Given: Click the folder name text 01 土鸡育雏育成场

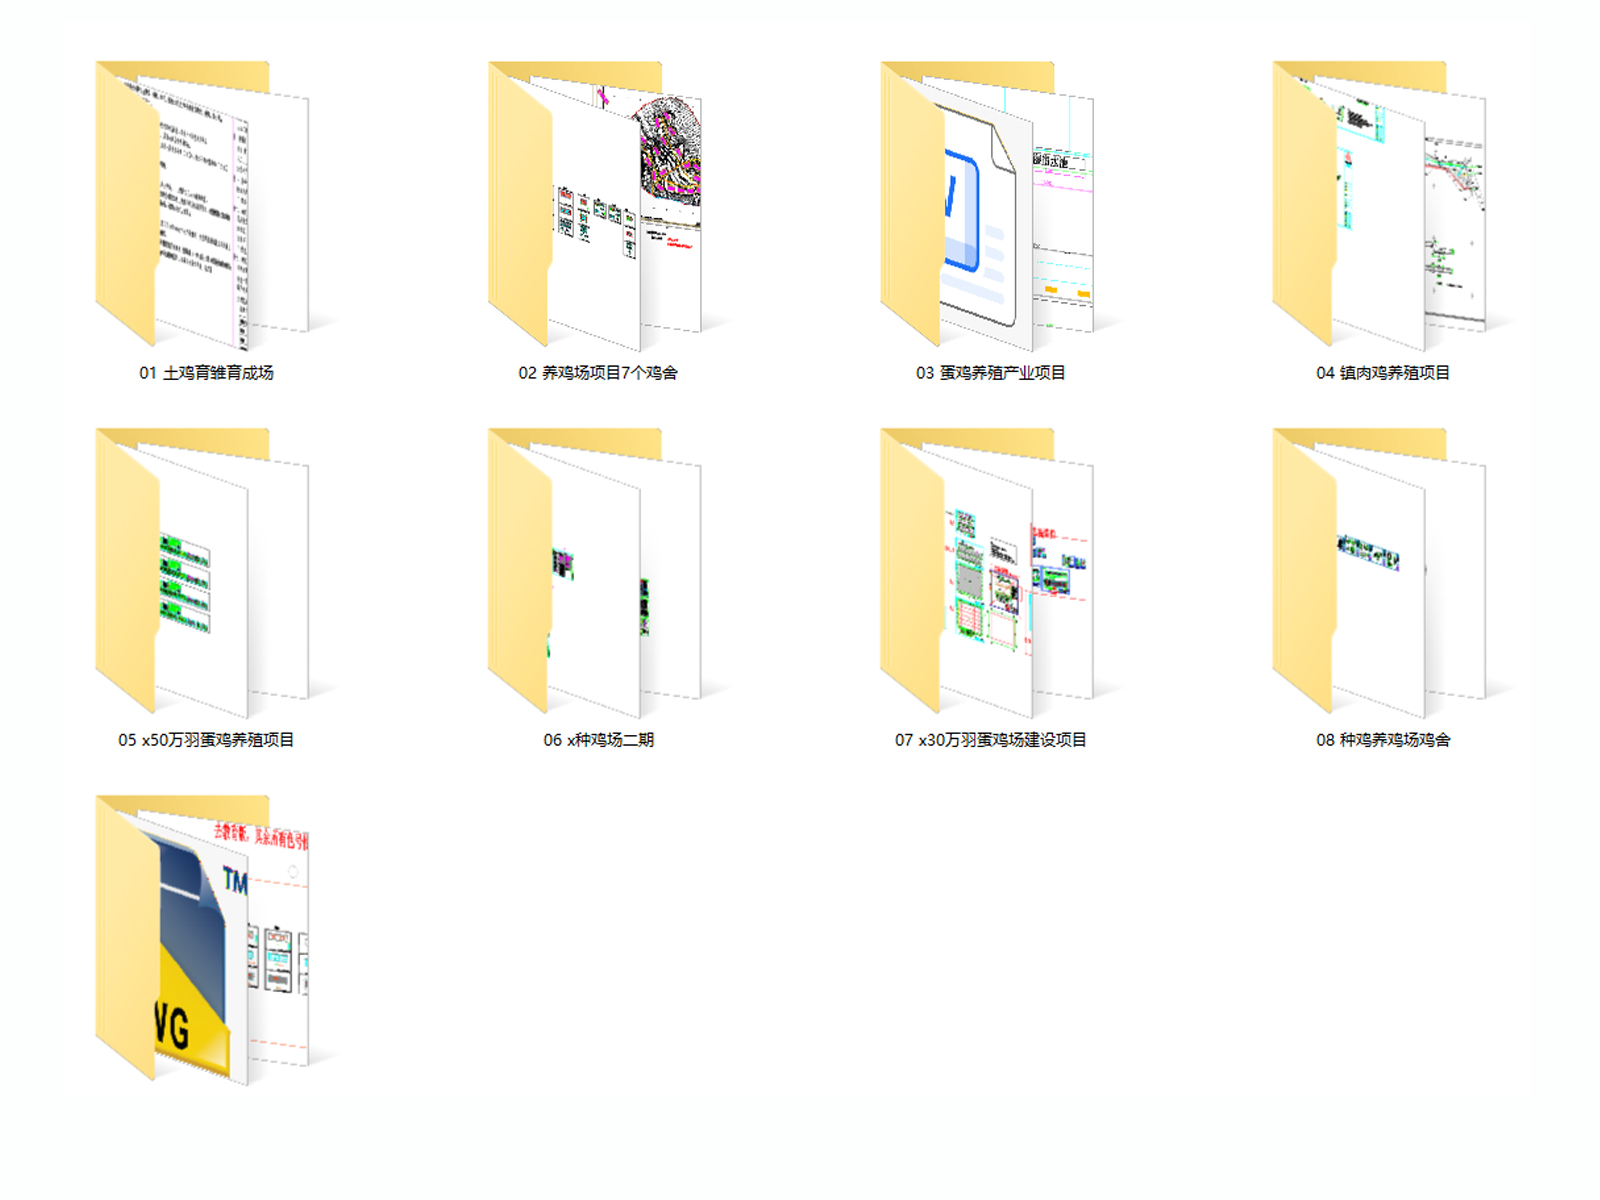Looking at the screenshot, I should 206,373.
